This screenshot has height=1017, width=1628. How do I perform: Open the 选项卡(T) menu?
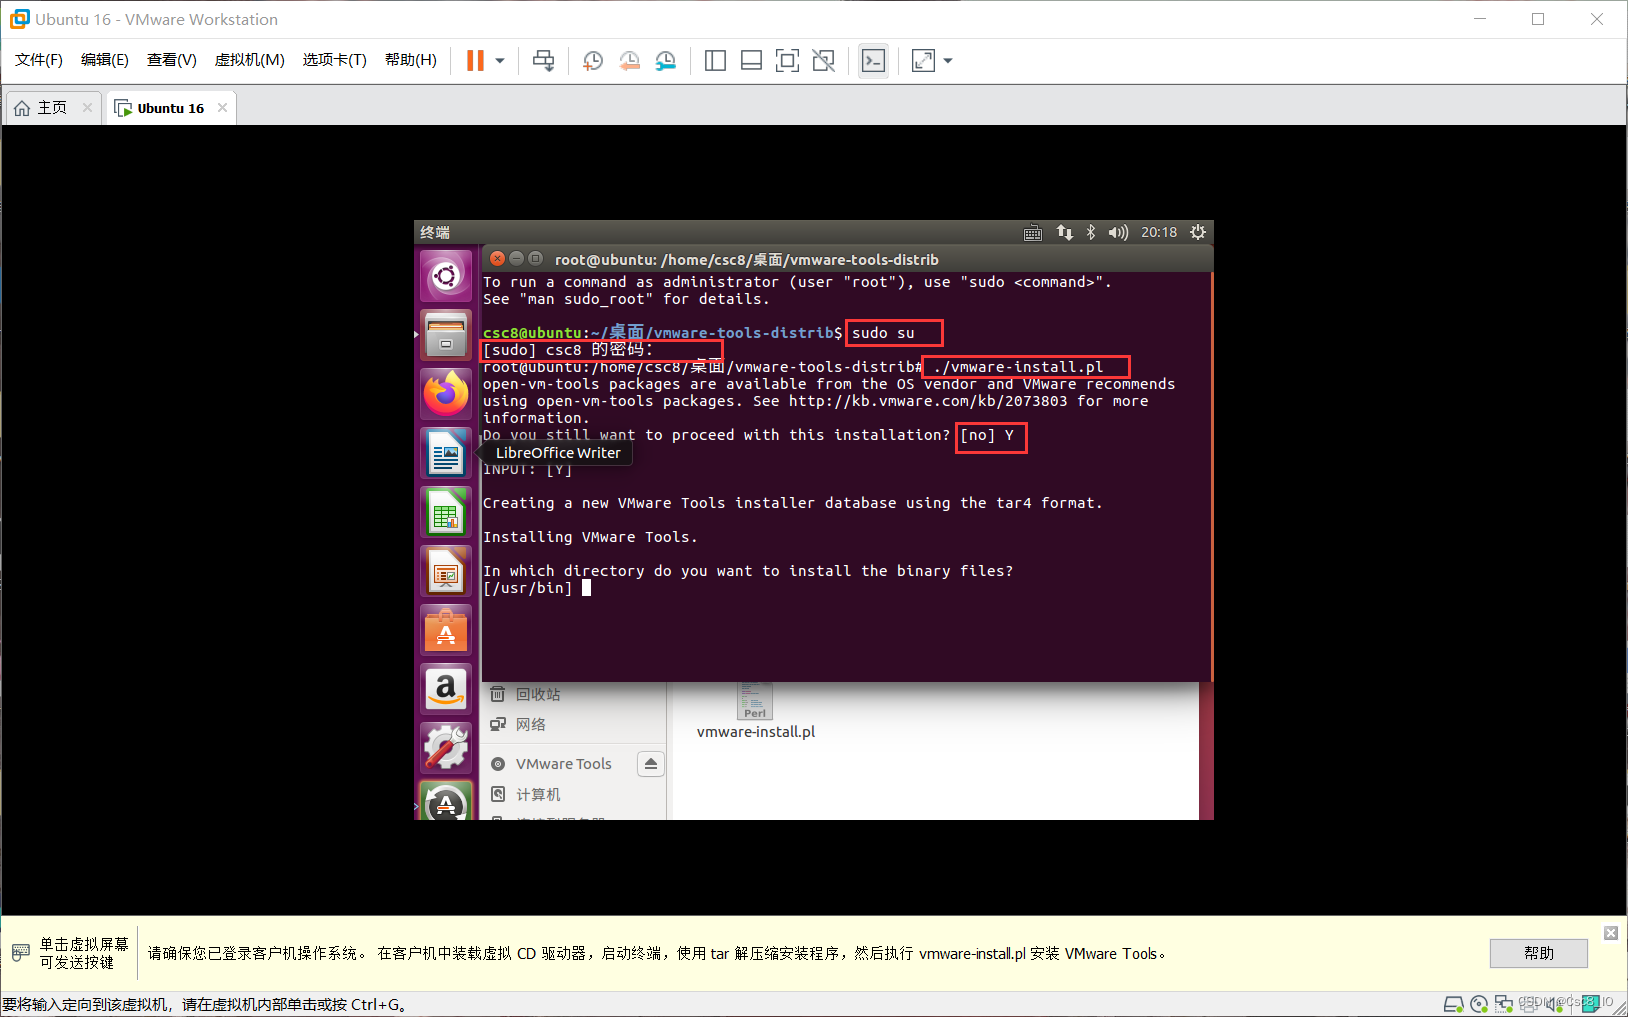click(335, 60)
